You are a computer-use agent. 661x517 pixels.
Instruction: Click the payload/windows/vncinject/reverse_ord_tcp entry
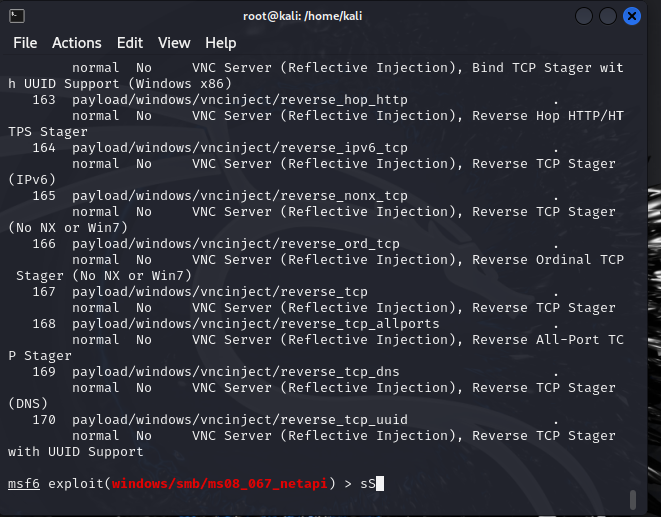(x=235, y=244)
